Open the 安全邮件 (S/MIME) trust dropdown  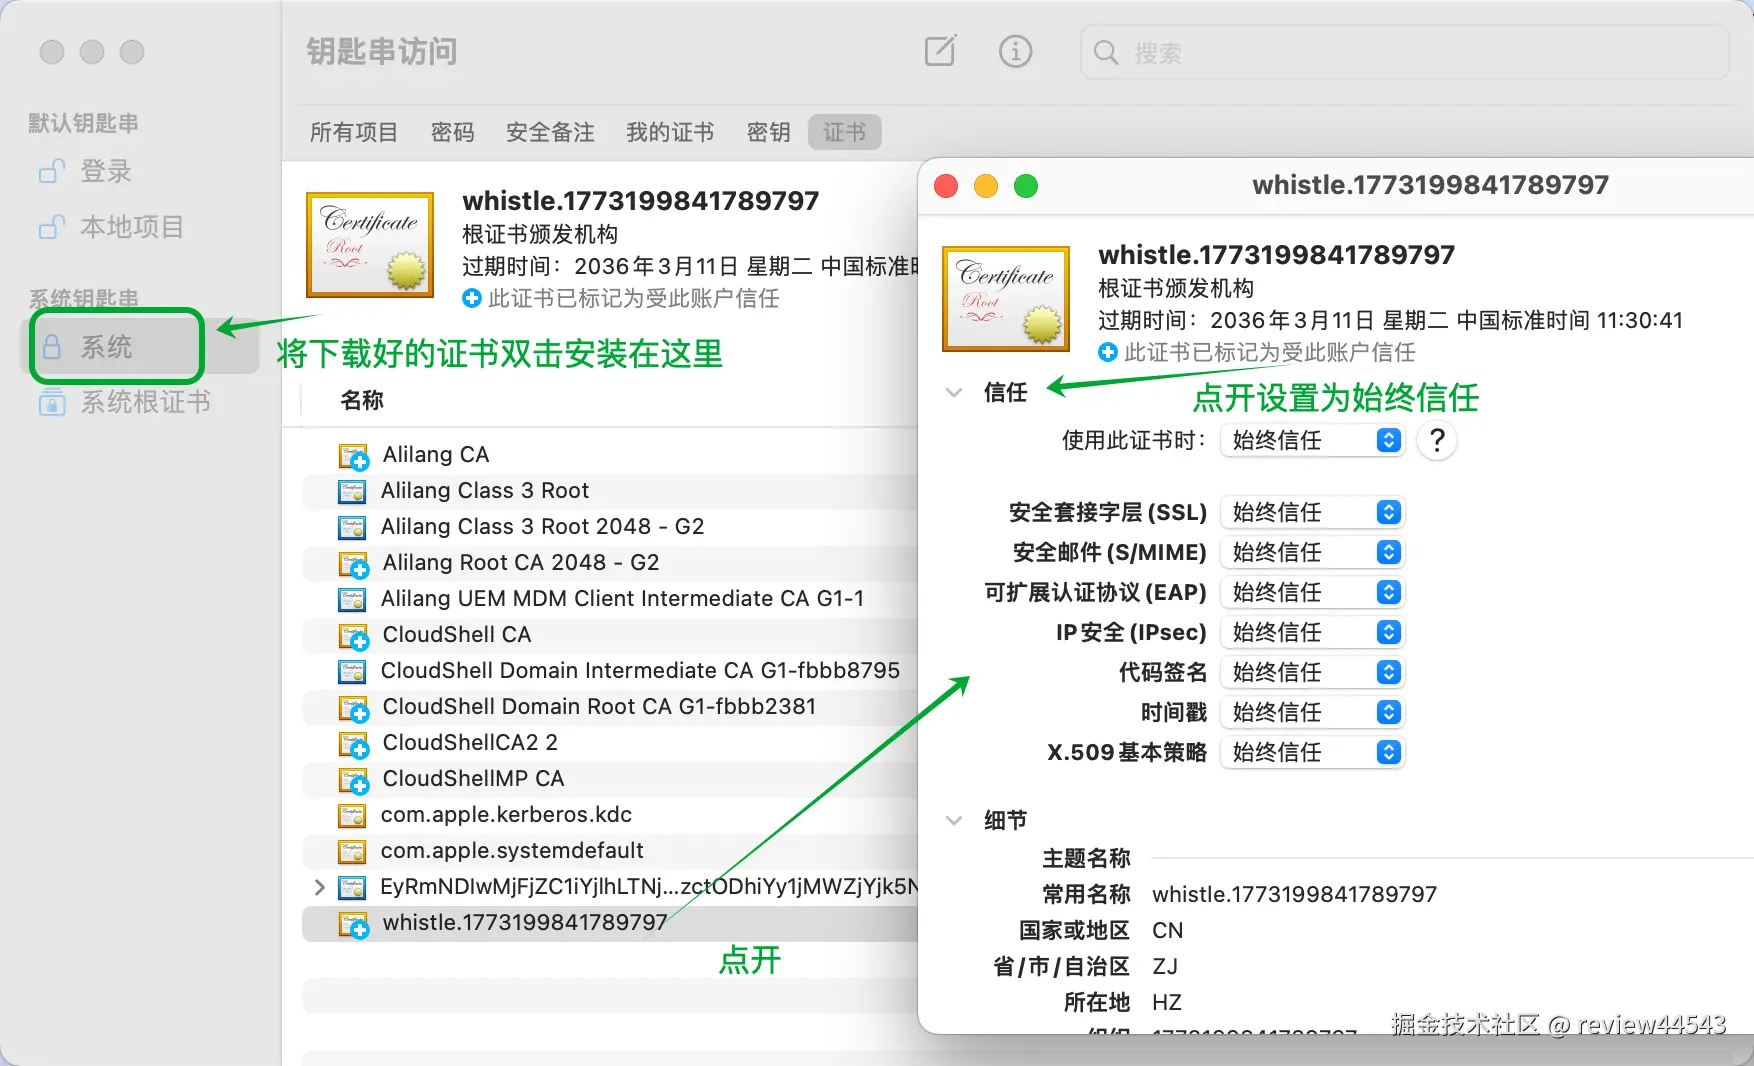(x=1312, y=552)
